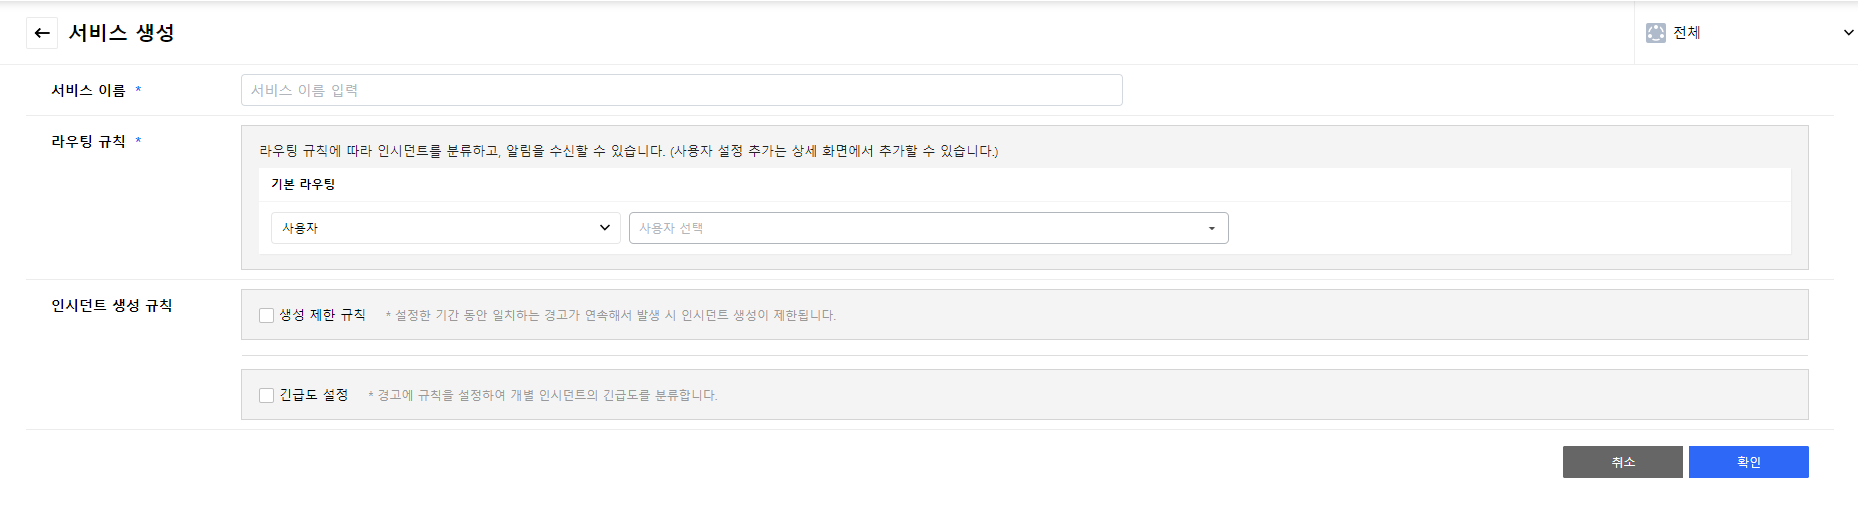The height and width of the screenshot is (507, 1858).
Task: Click the 긴급도 설정 label text
Action: pos(314,395)
